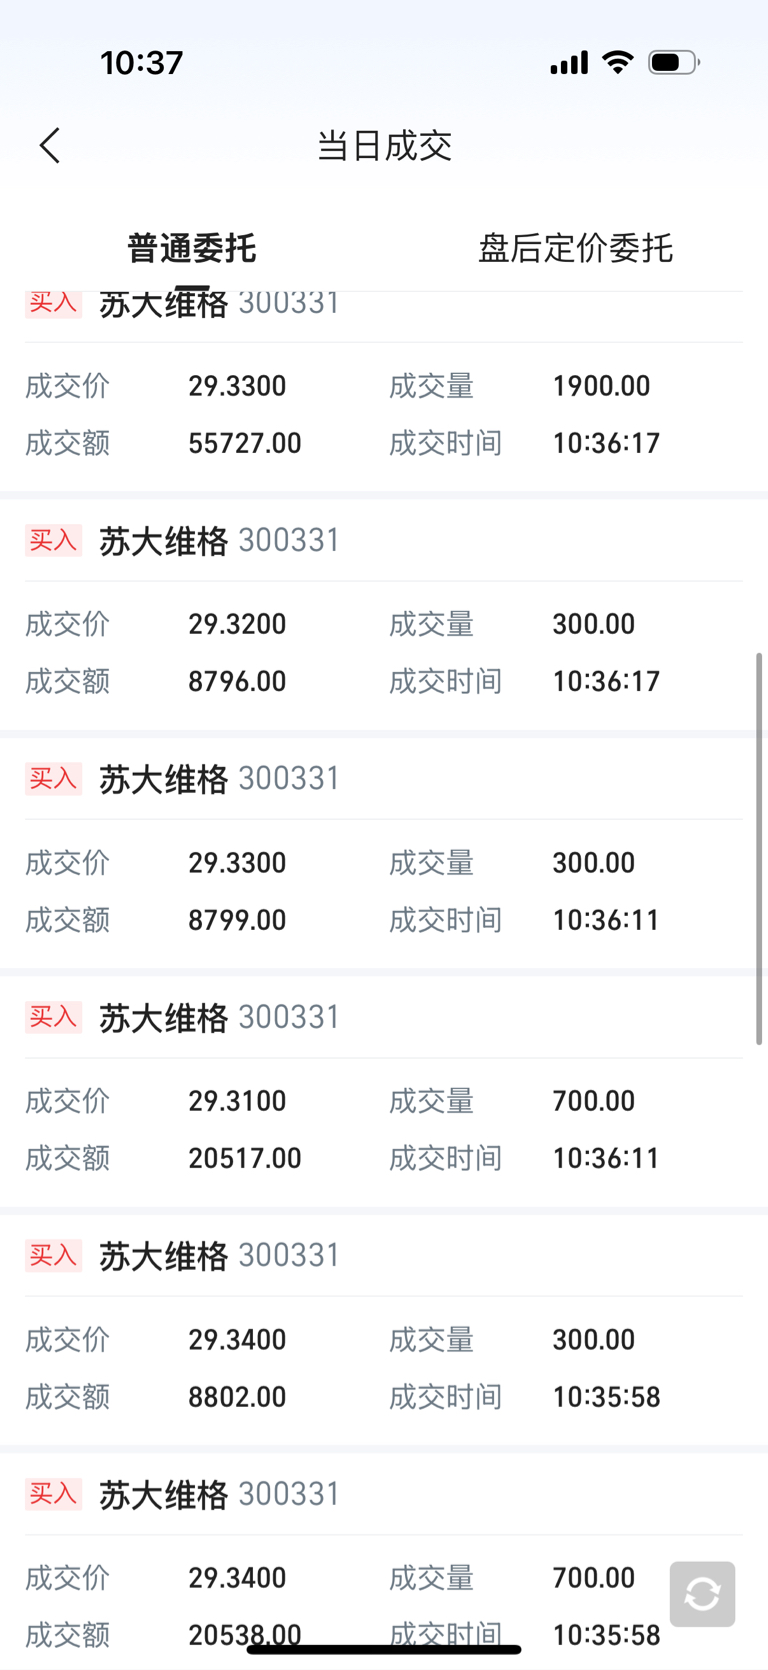Tap the Wi-Fi icon in status bar
768x1670 pixels.
pos(618,63)
